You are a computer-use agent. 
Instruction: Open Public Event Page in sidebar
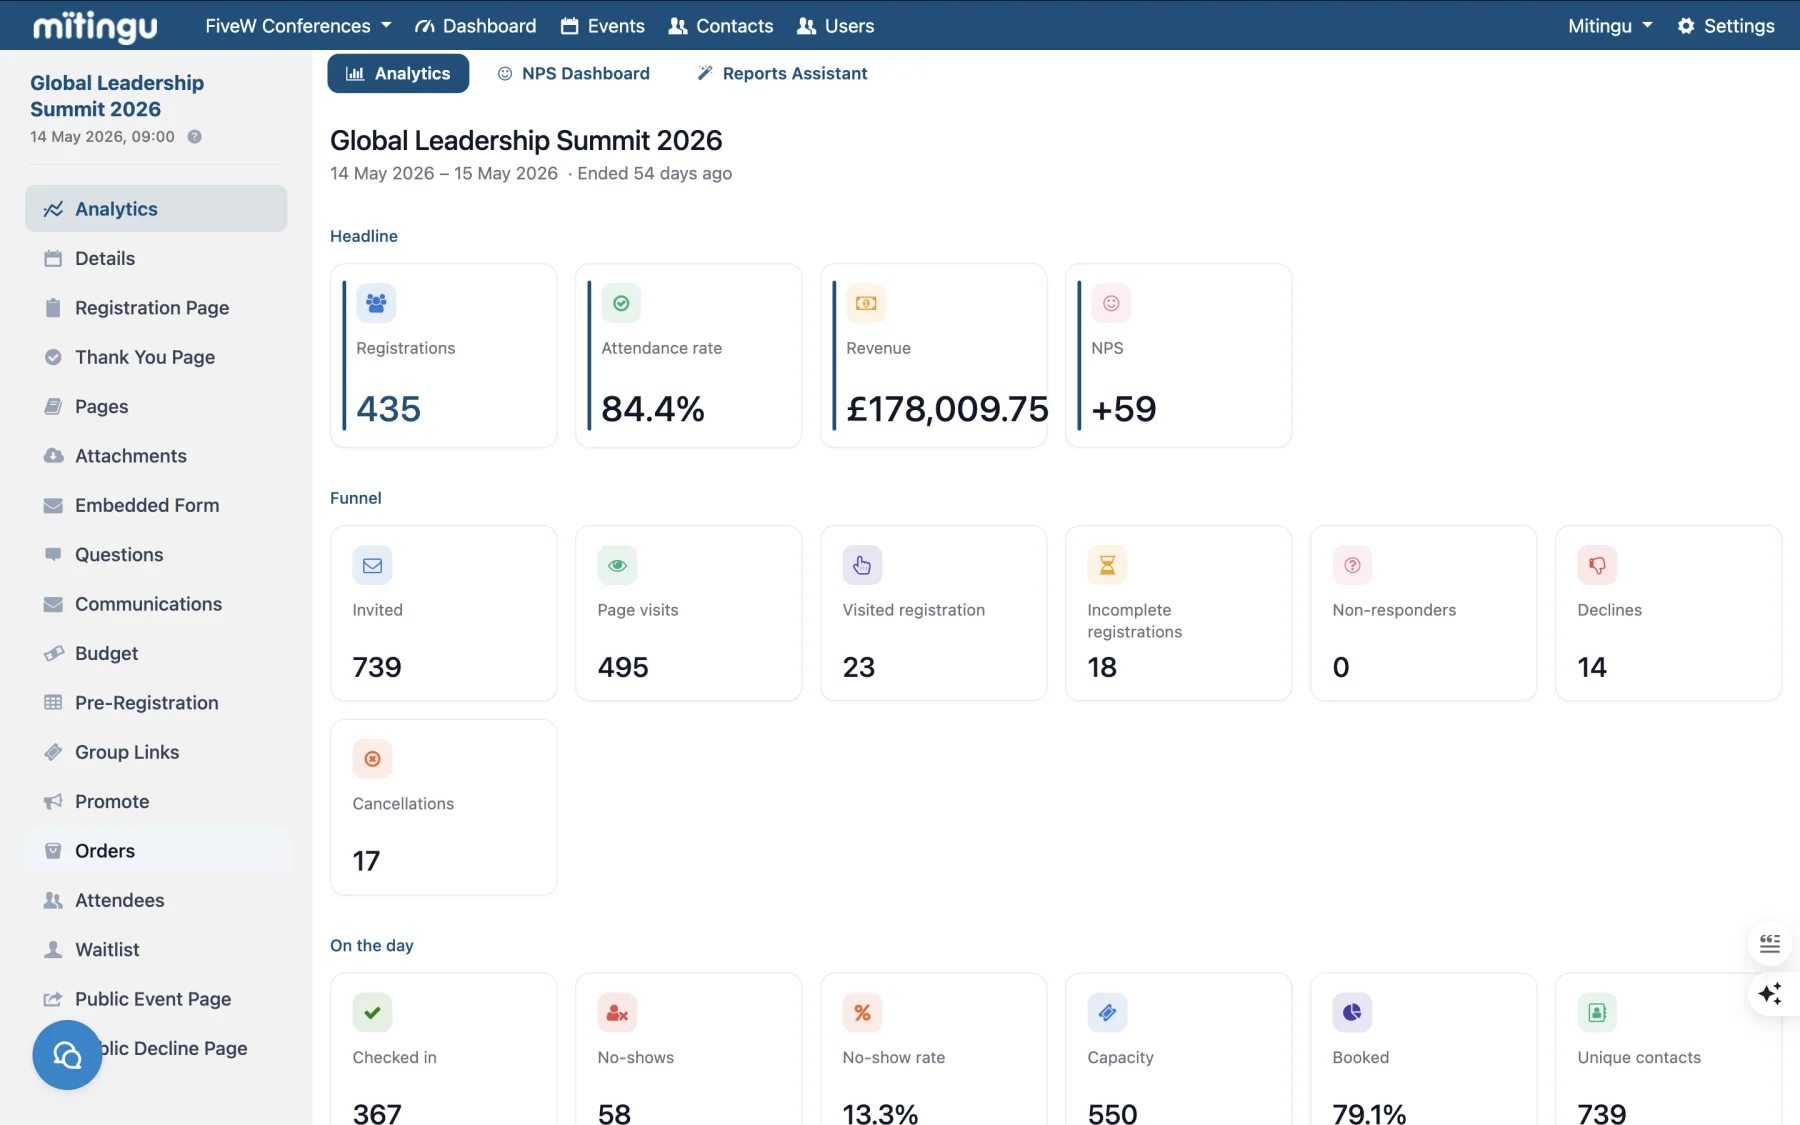tap(156, 999)
